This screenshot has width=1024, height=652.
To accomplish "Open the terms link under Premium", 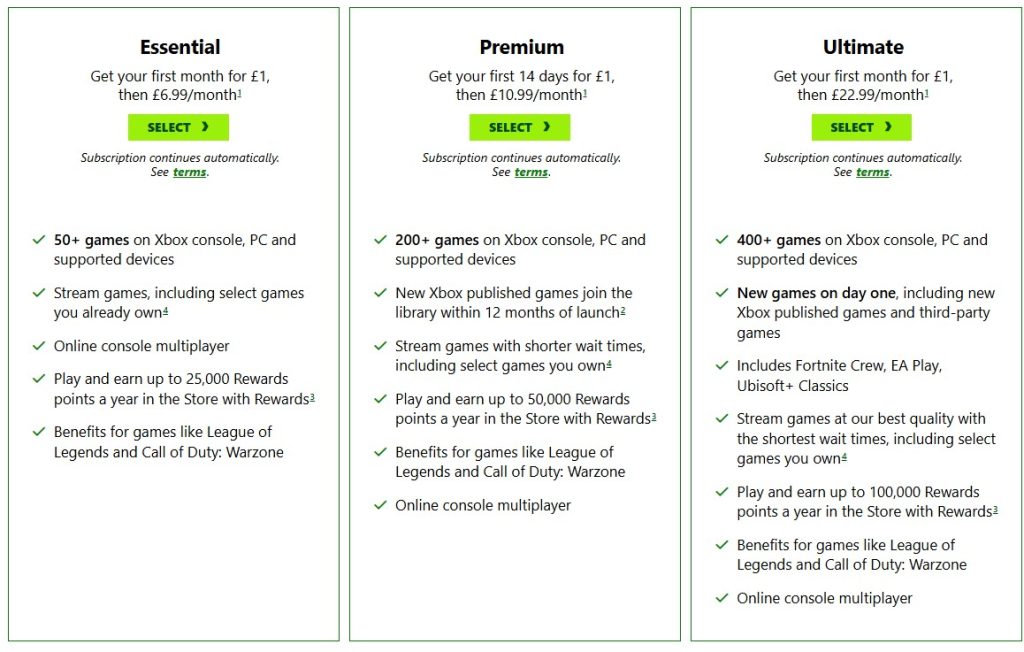I will pos(530,171).
